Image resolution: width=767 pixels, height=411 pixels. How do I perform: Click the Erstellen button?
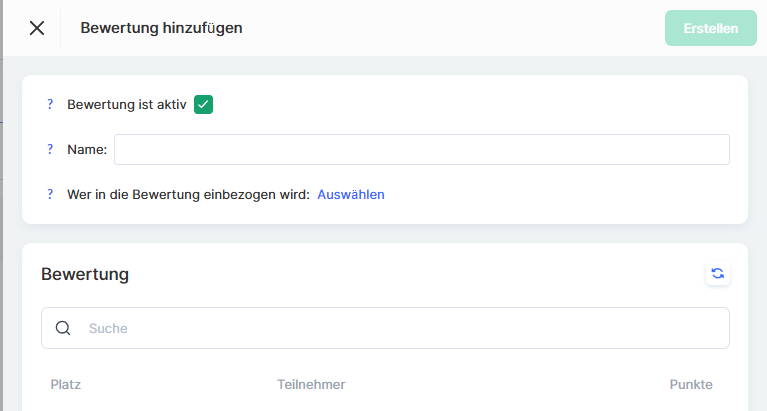(x=711, y=28)
